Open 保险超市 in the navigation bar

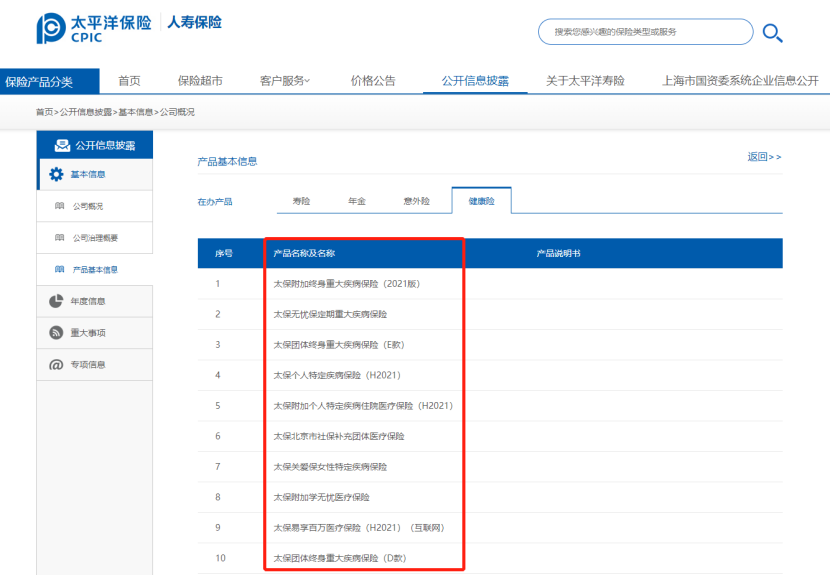(x=200, y=81)
